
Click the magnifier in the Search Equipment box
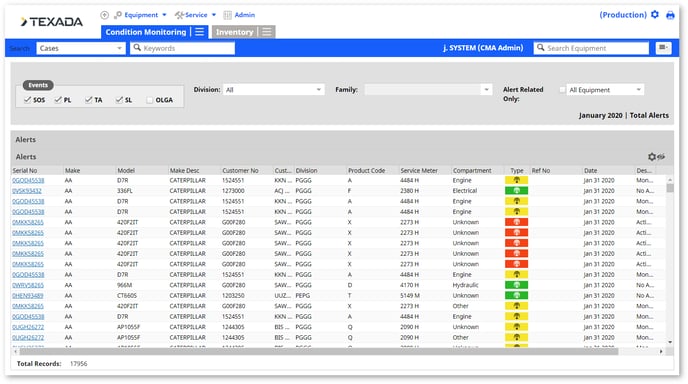(x=541, y=47)
